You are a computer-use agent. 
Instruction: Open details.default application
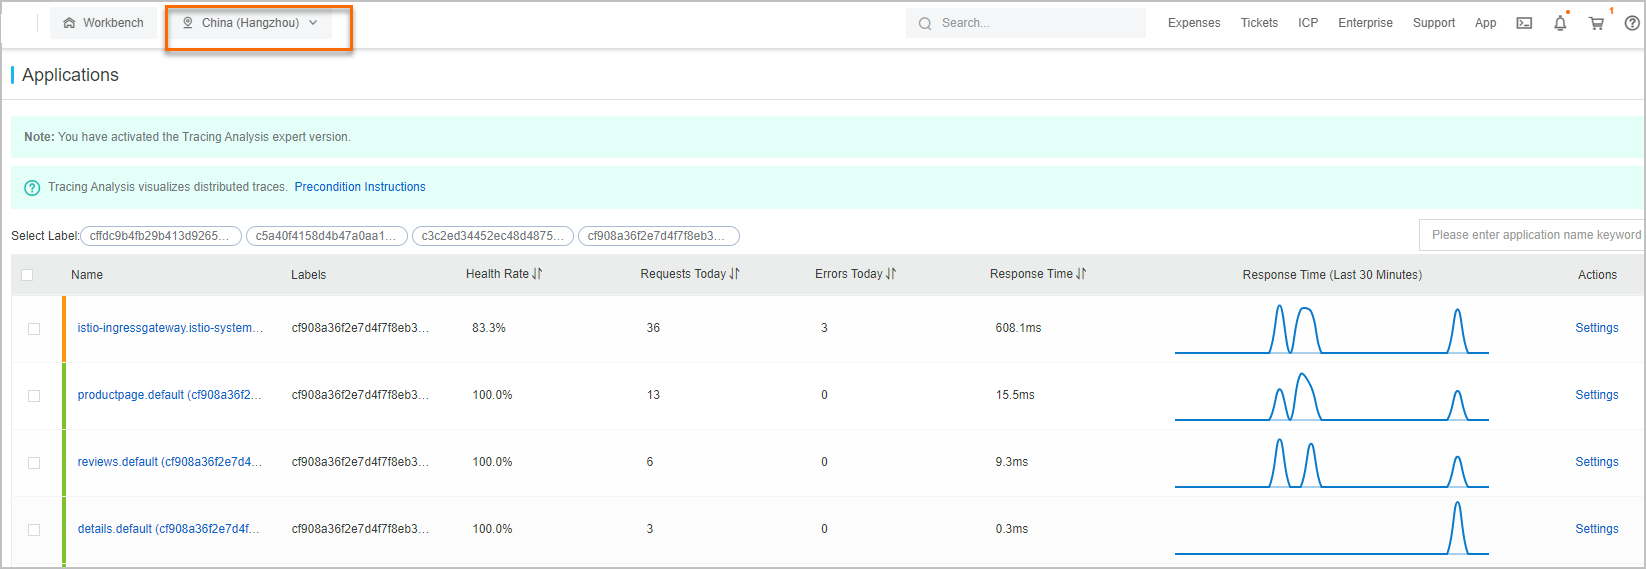[x=168, y=529]
